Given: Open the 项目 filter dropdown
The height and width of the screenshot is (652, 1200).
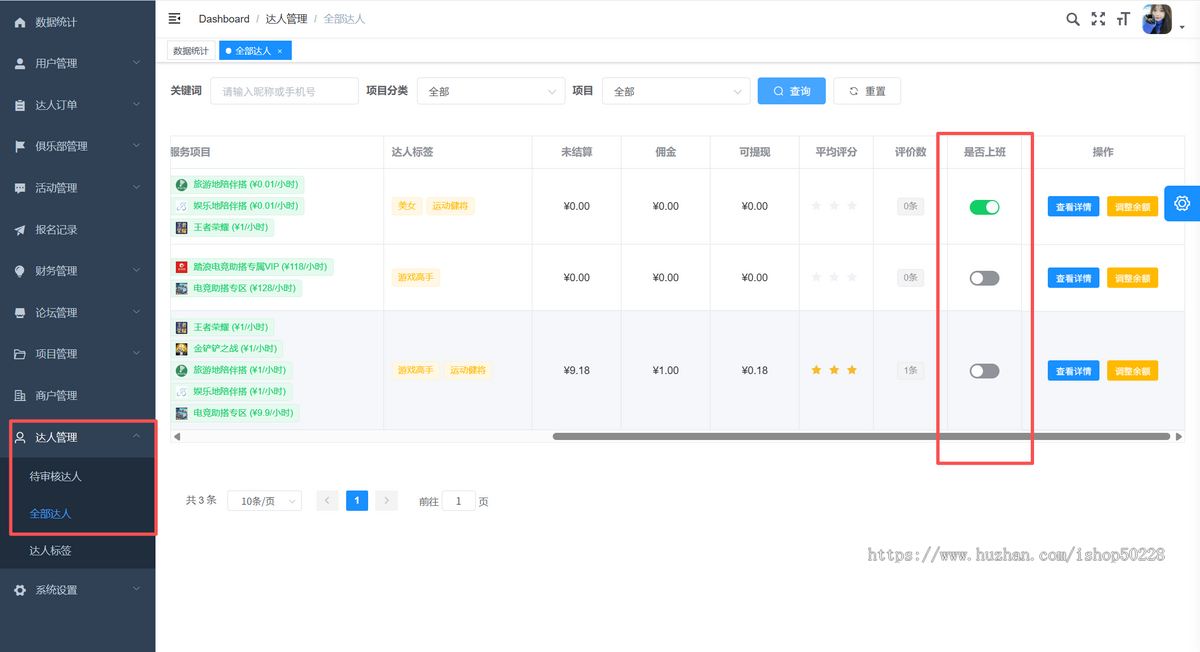Looking at the screenshot, I should coord(676,91).
